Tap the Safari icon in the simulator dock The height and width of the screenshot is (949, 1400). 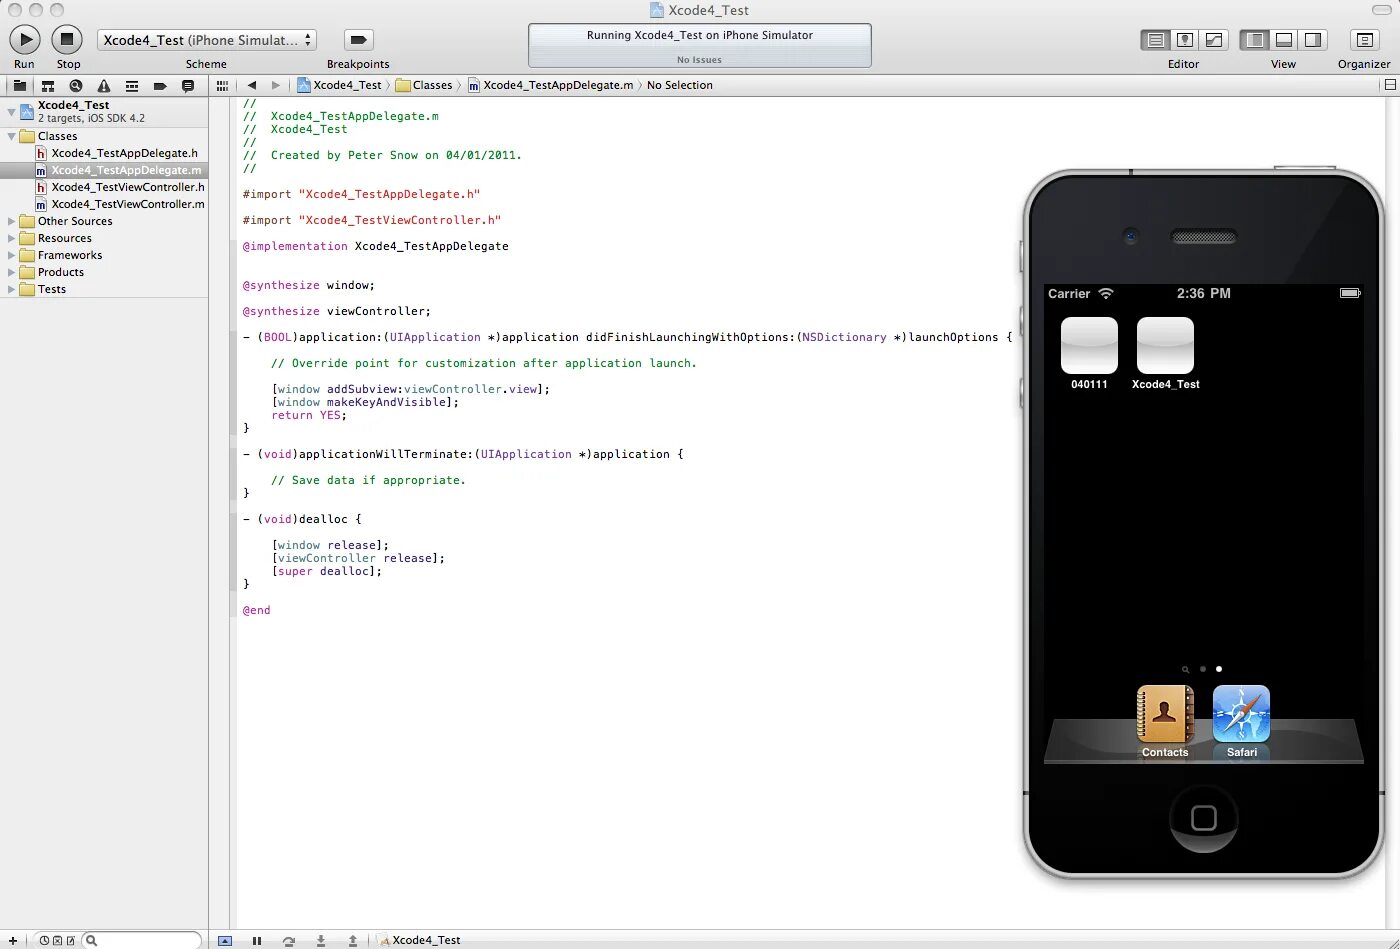(1241, 715)
